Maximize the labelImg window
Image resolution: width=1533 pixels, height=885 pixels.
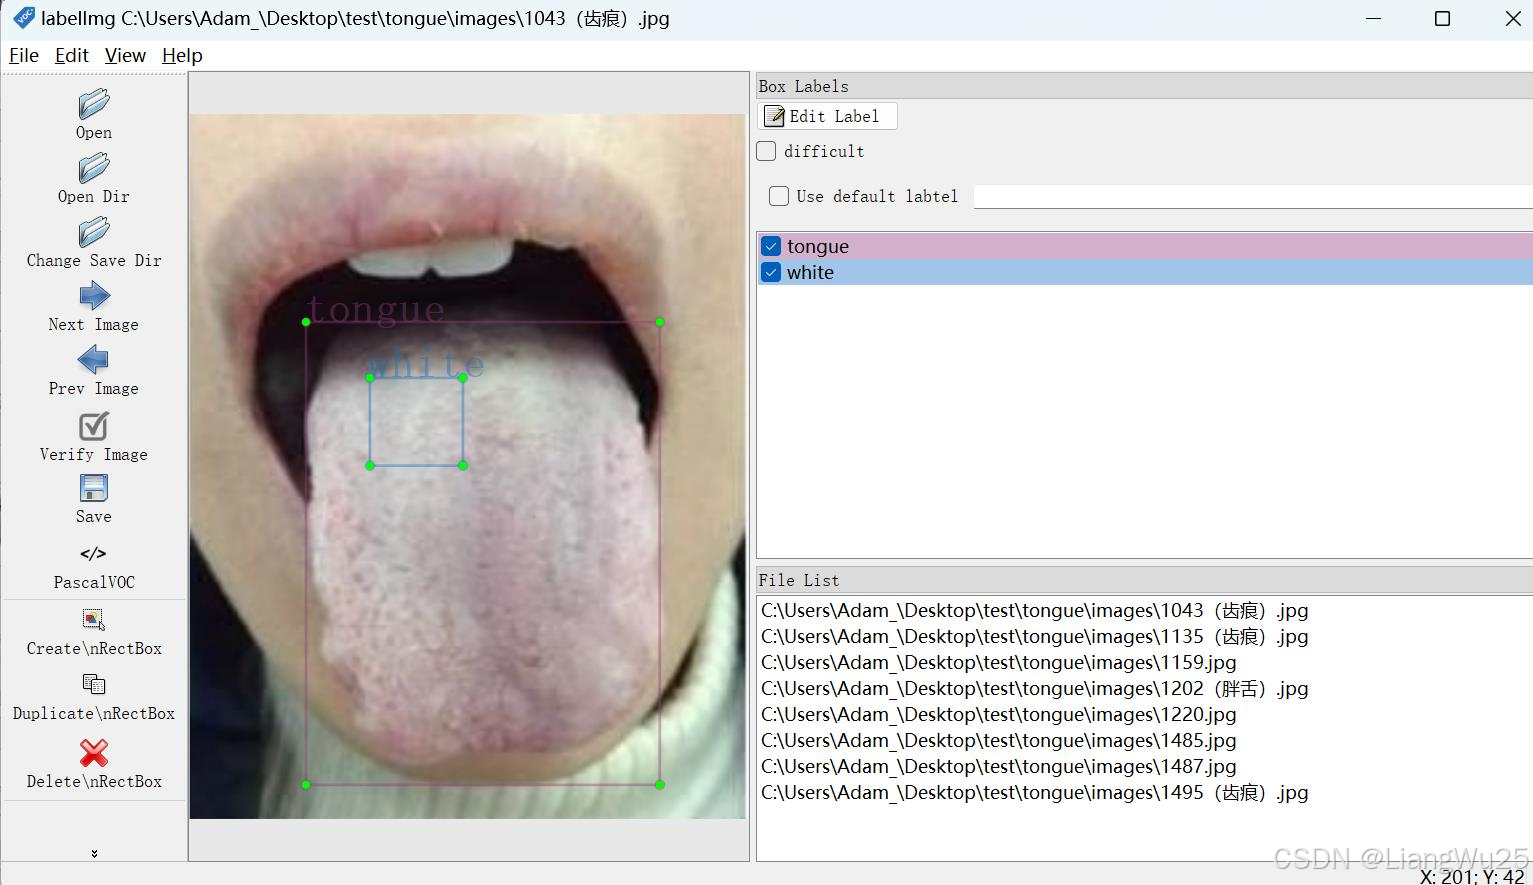1442,18
